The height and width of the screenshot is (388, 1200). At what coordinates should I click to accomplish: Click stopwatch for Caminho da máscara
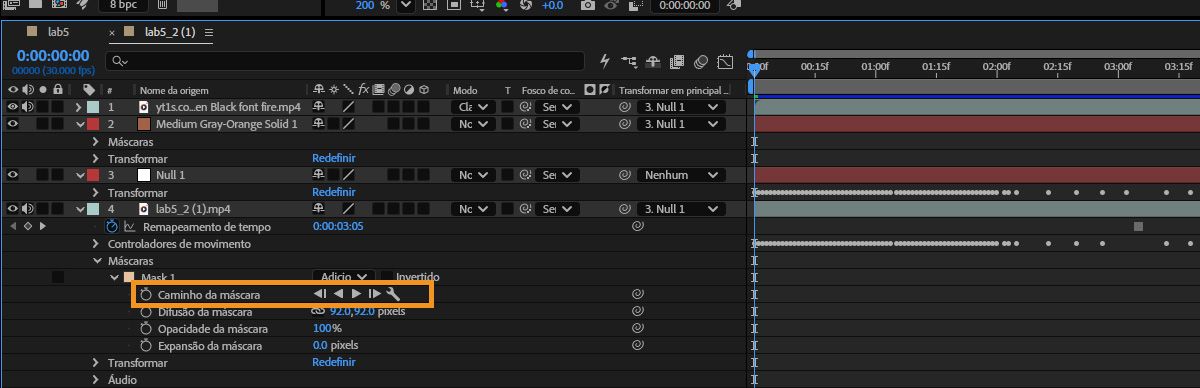coord(146,294)
